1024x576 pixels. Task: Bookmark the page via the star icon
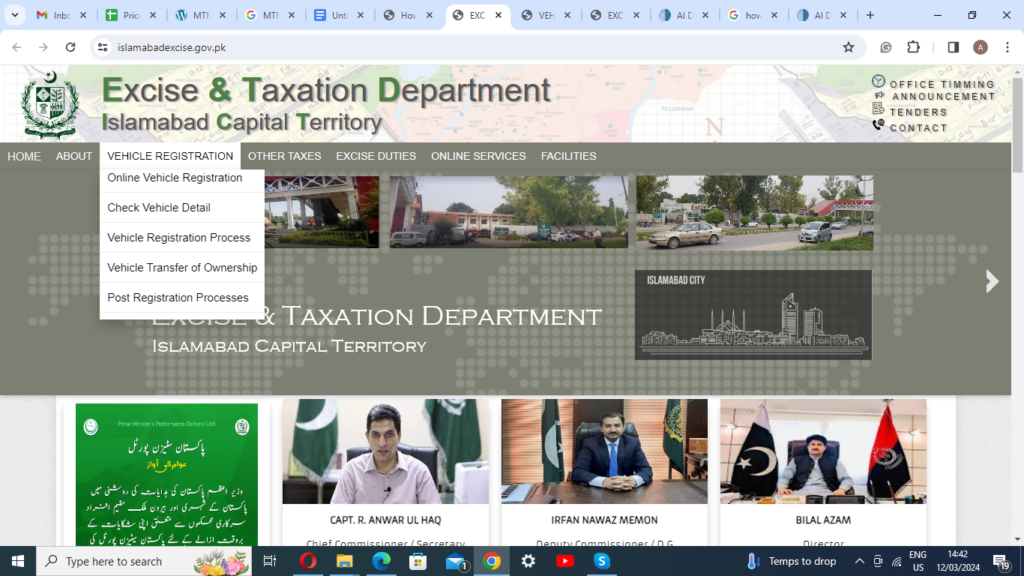click(850, 46)
